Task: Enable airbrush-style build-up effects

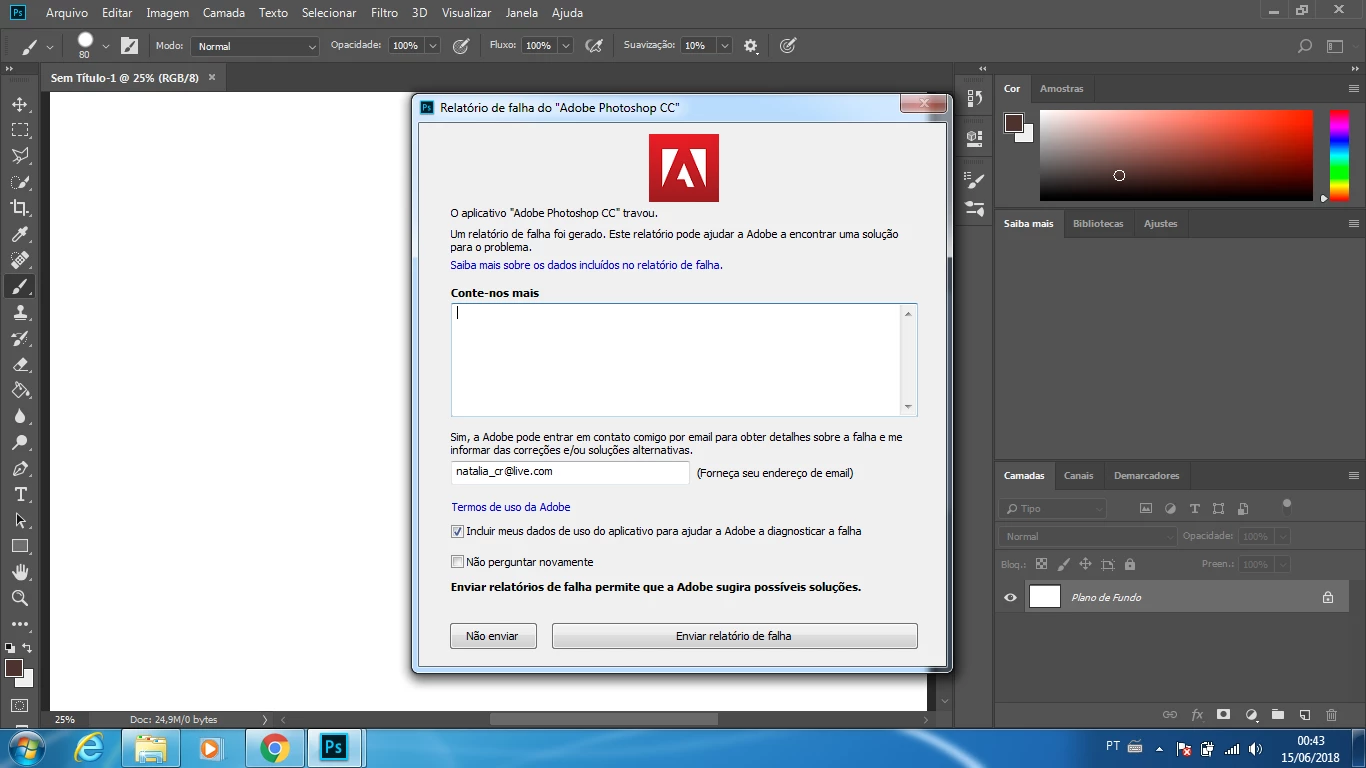Action: [x=594, y=46]
